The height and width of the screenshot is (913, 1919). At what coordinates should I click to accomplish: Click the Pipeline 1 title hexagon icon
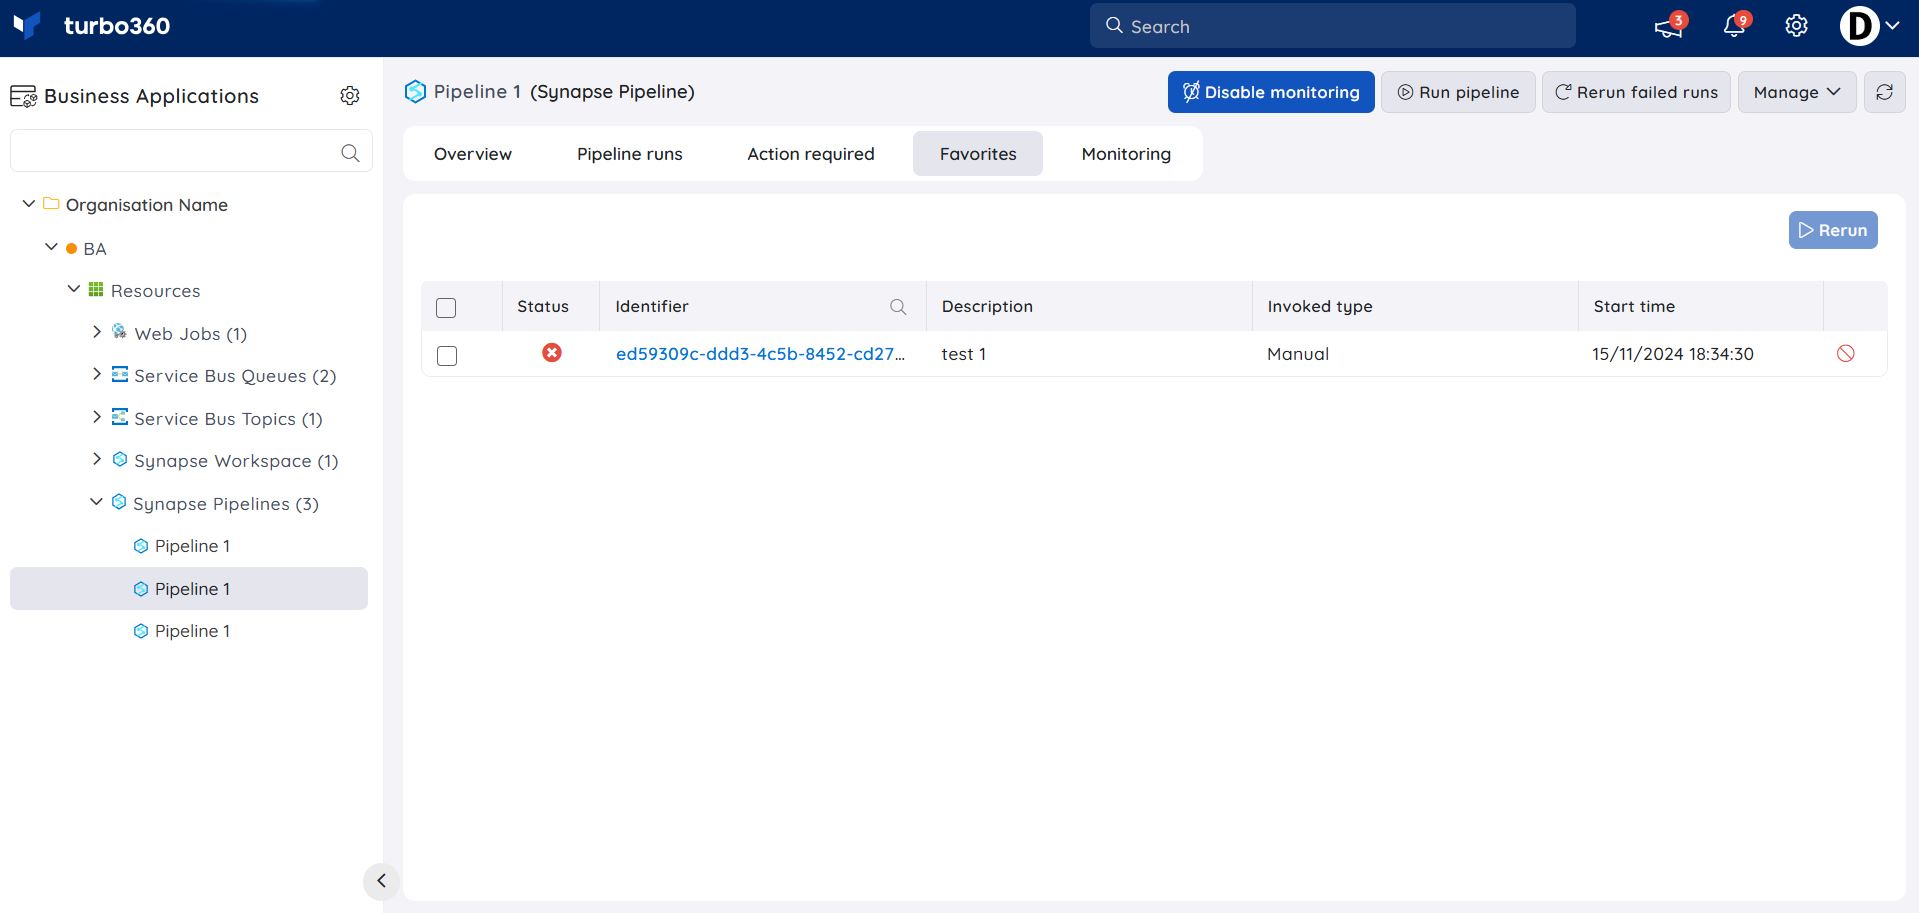point(415,92)
